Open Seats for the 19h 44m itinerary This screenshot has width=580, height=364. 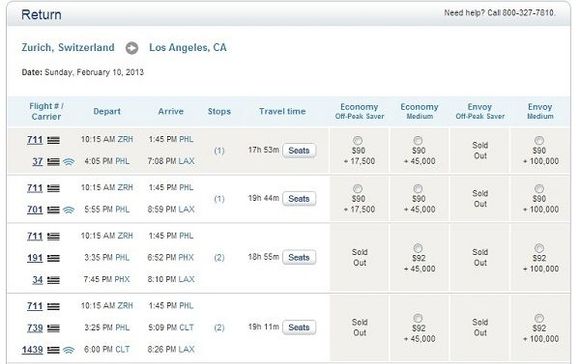[x=299, y=199]
